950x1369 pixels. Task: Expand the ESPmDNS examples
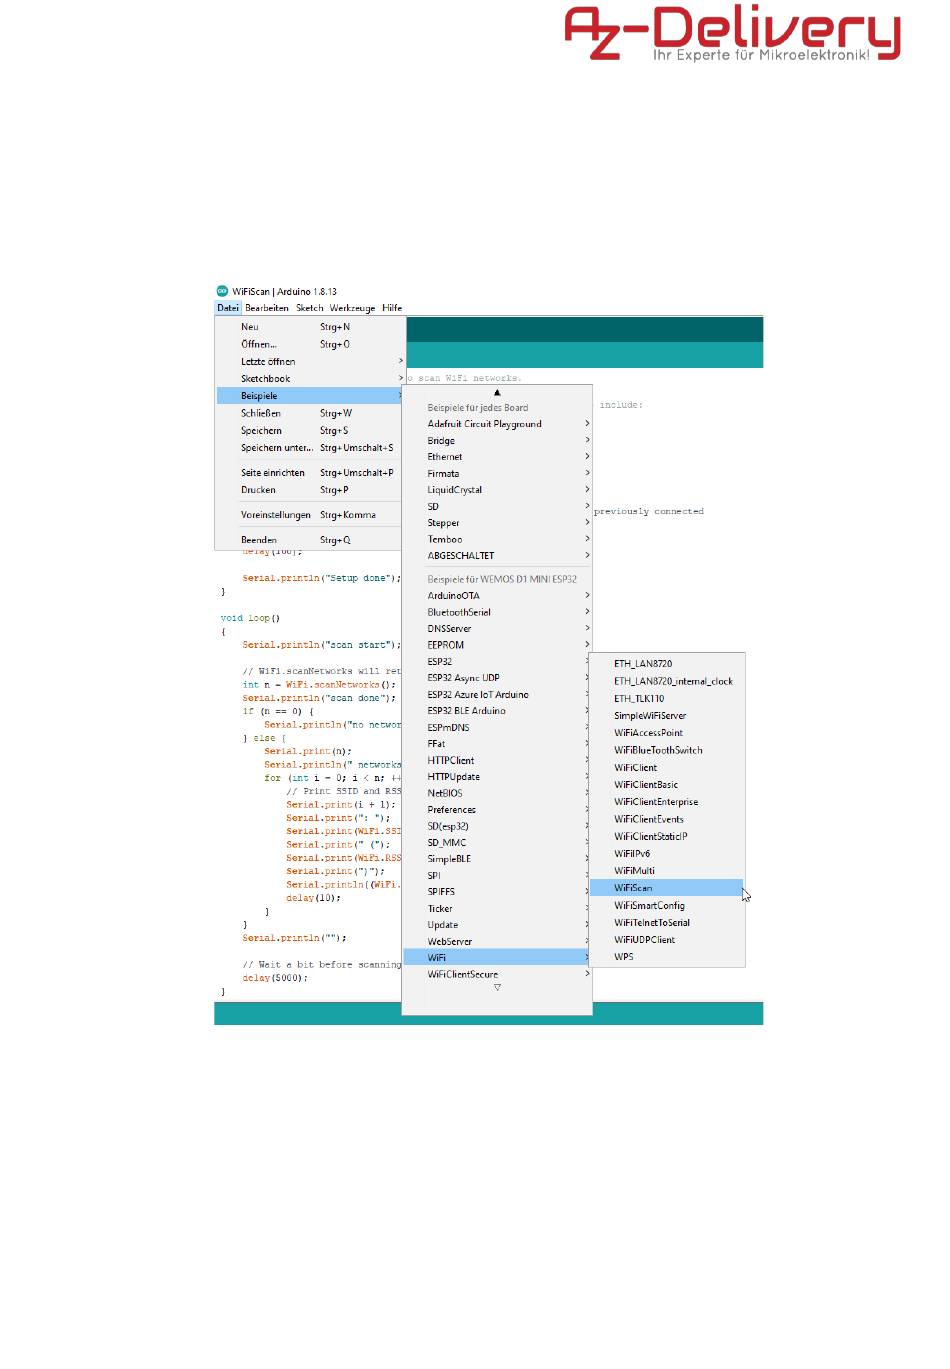tap(497, 728)
